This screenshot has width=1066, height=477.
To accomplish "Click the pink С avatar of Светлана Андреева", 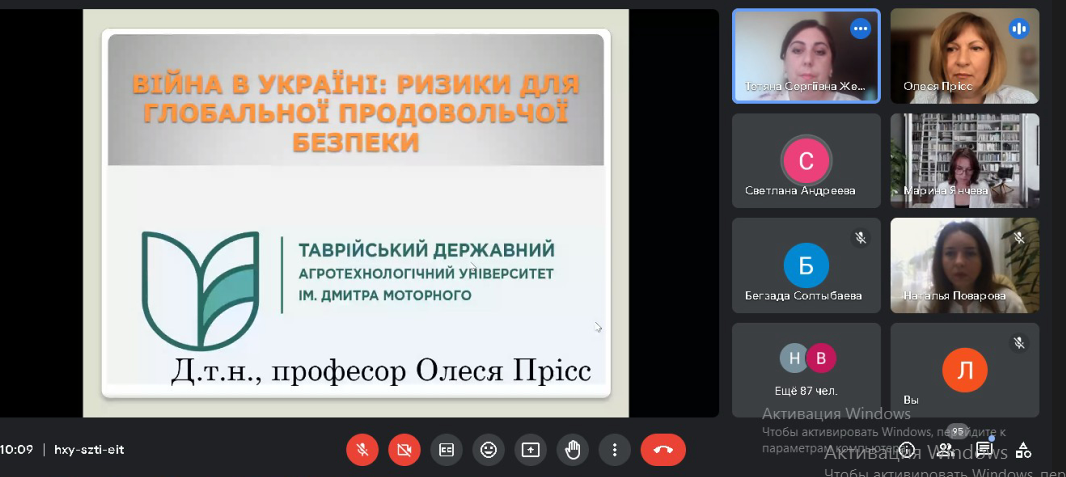I will 806,161.
